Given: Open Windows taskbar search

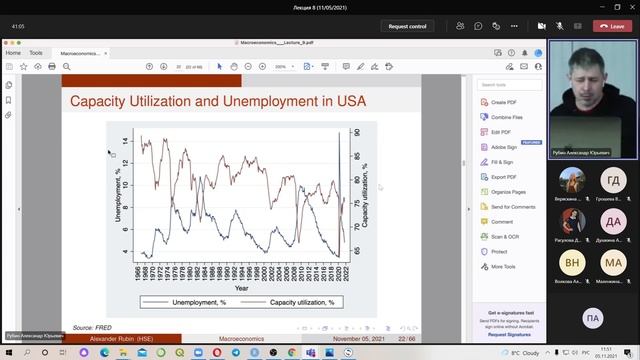Looking at the screenshot, I should tap(27, 352).
